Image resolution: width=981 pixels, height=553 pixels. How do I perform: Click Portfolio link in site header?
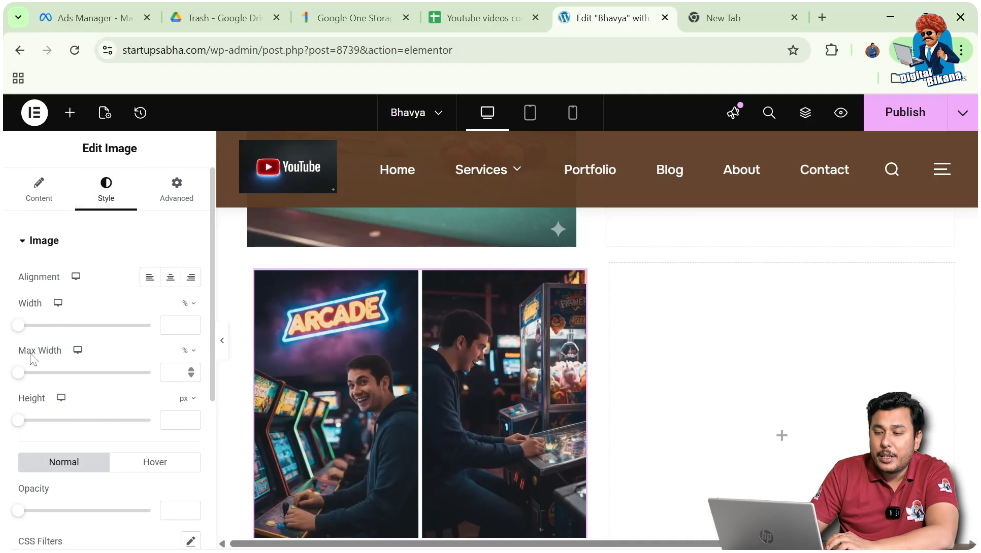(x=590, y=170)
